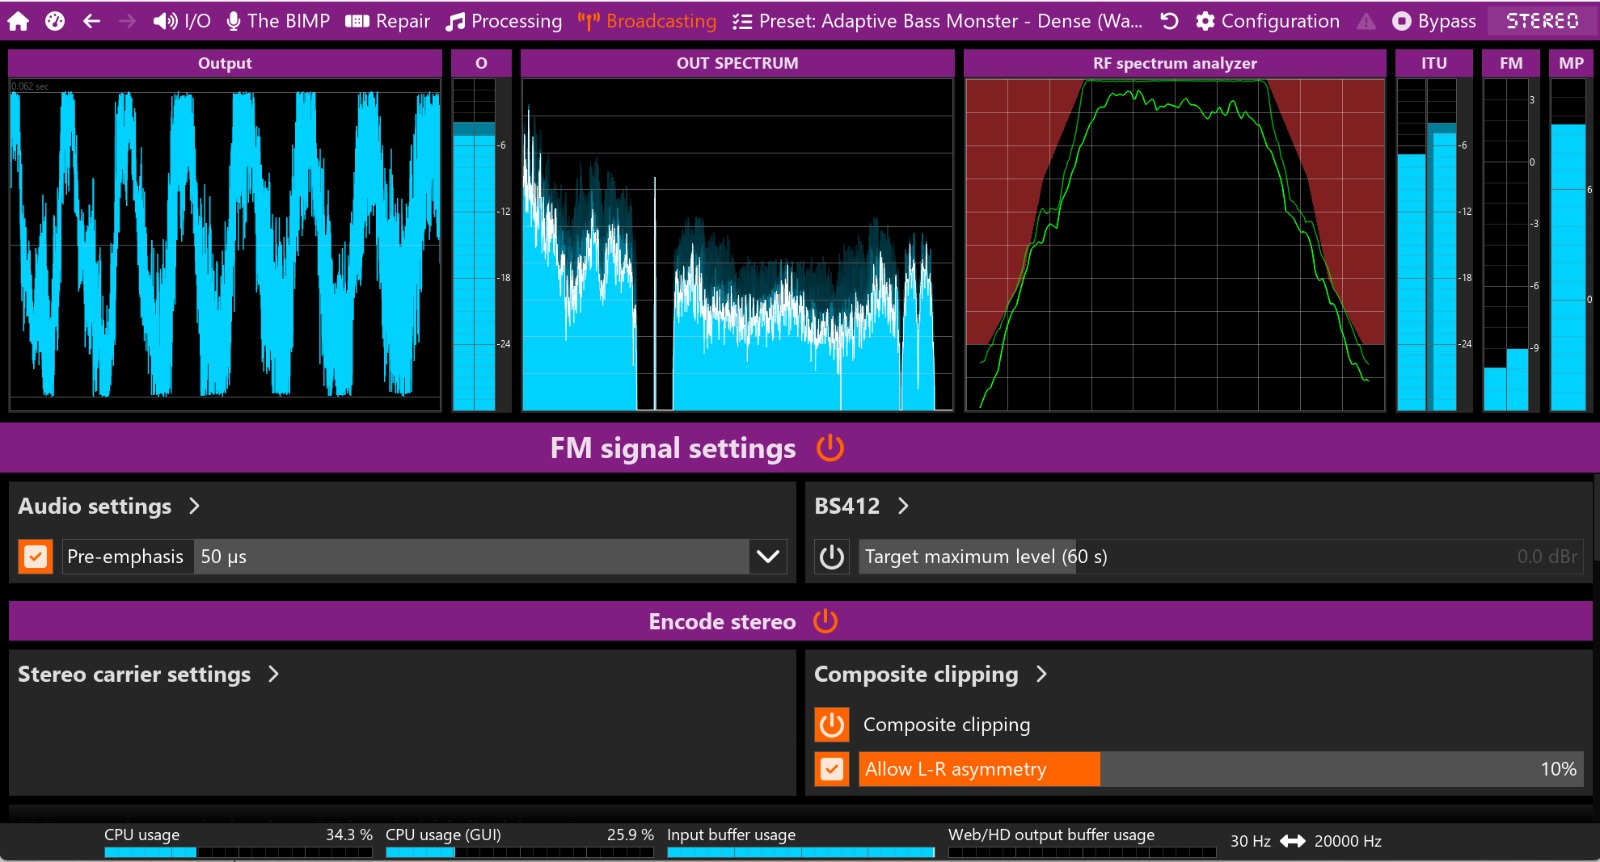Image resolution: width=1600 pixels, height=862 pixels.
Task: Click the 20000 Hz label
Action: pos(1348,841)
